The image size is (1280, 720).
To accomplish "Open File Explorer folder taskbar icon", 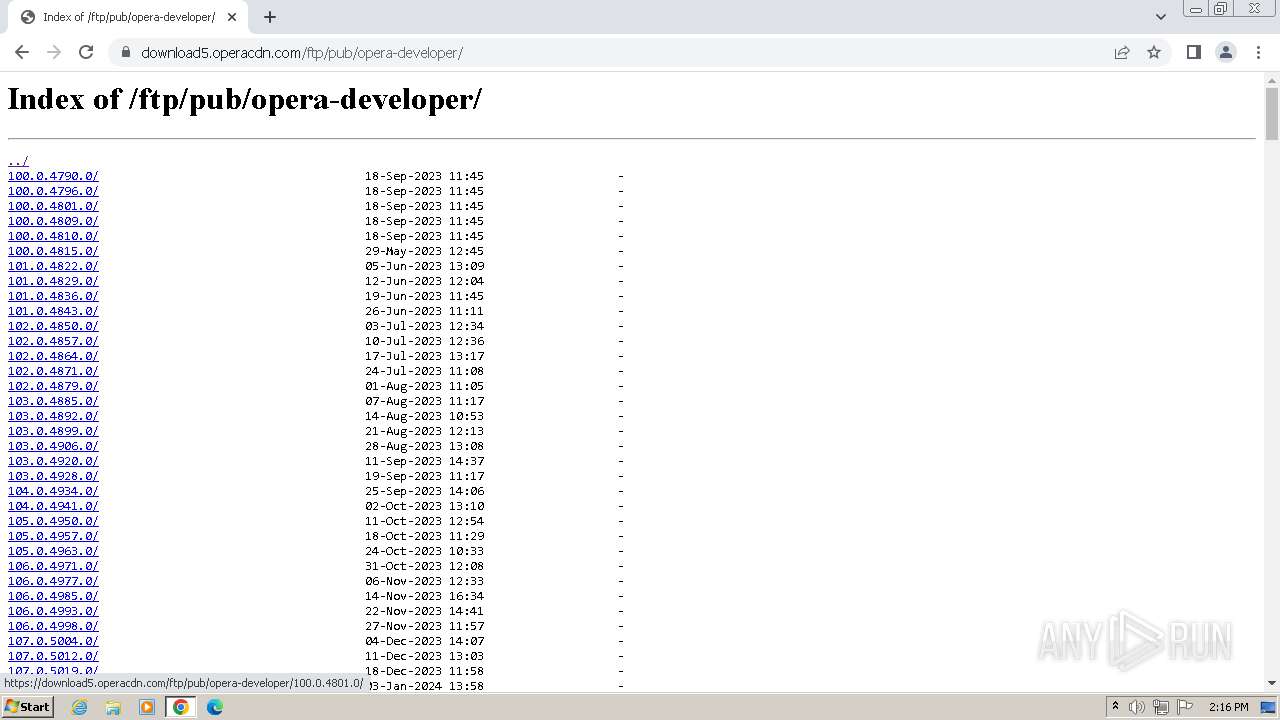I will pos(113,707).
